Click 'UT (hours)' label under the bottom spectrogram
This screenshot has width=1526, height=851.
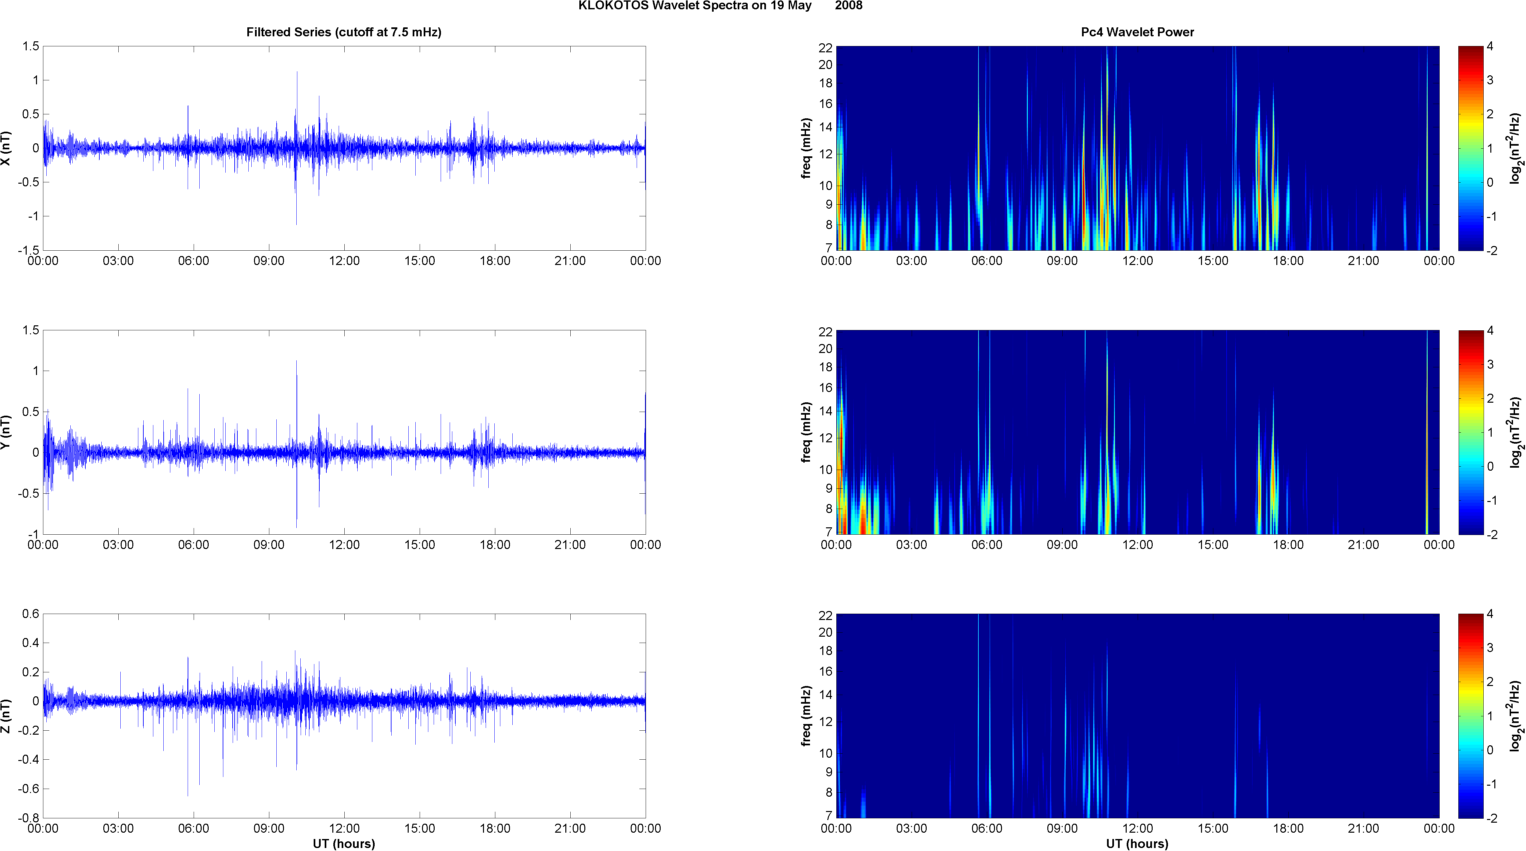(x=1137, y=843)
